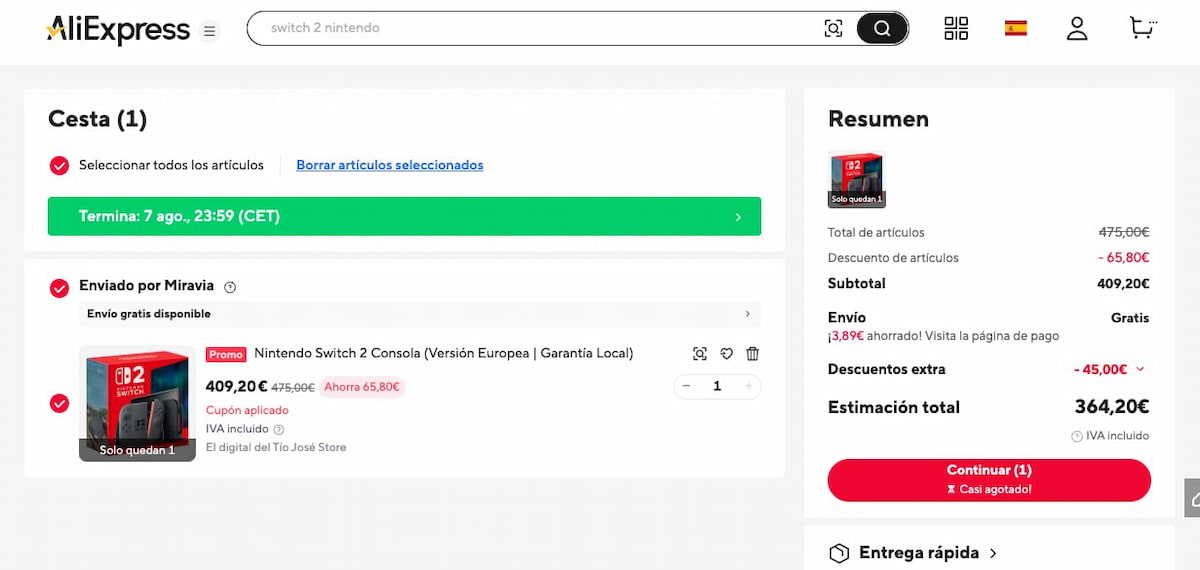1200x570 pixels.
Task: Click the Cupón aplicado text
Action: click(247, 410)
